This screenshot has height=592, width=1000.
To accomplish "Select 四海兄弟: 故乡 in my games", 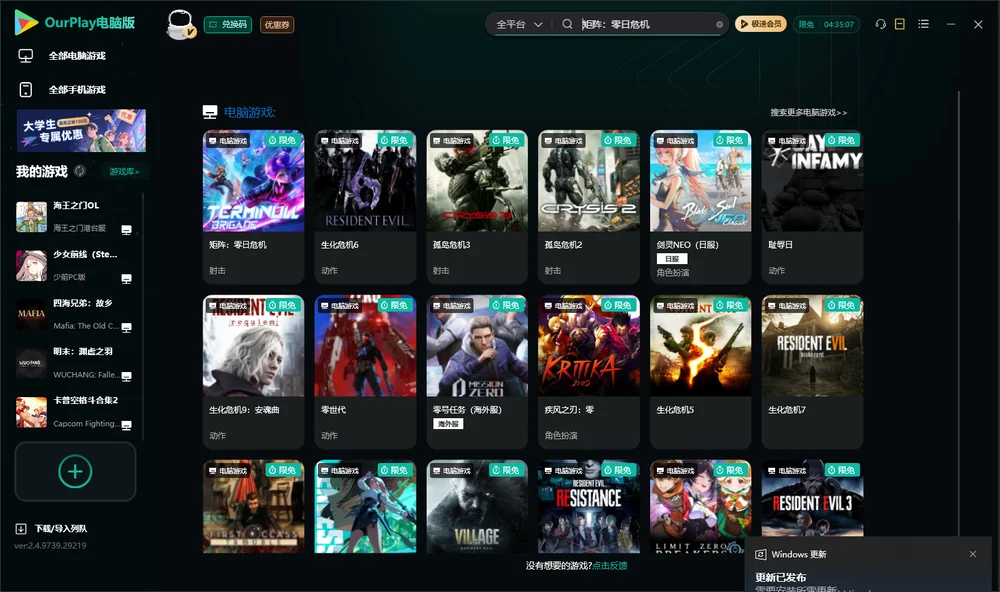I will [74, 314].
